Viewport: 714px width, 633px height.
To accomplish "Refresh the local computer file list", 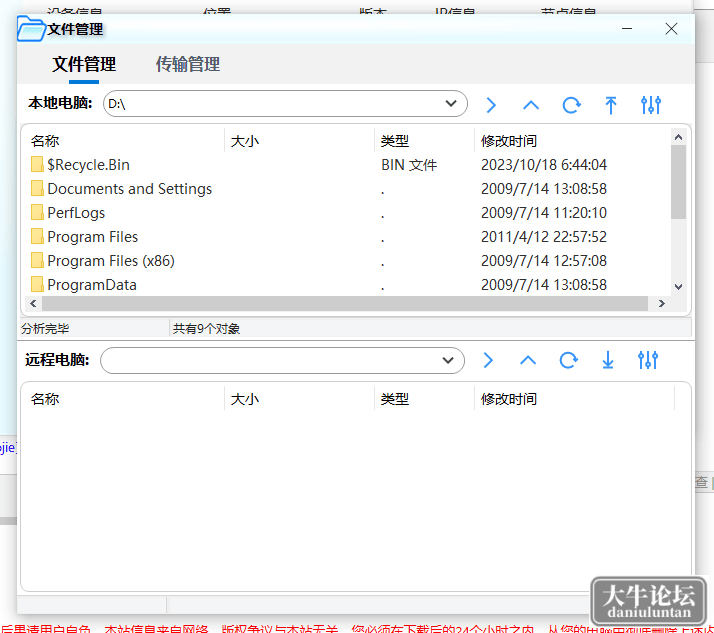I will pos(571,105).
